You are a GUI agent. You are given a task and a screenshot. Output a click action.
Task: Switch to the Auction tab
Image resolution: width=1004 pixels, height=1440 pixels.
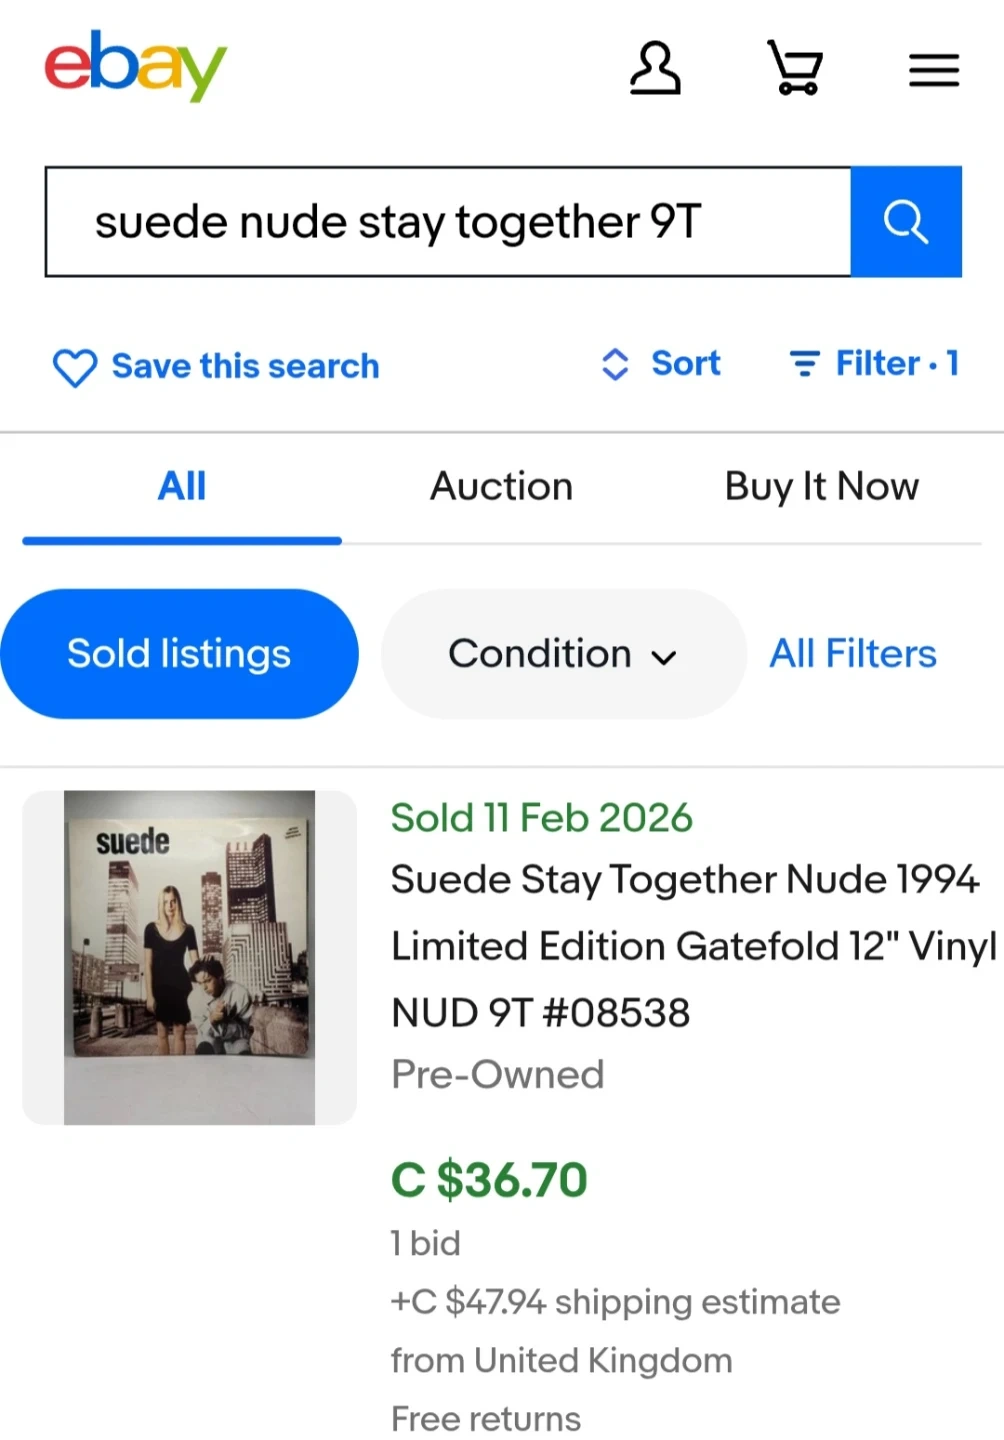[501, 487]
